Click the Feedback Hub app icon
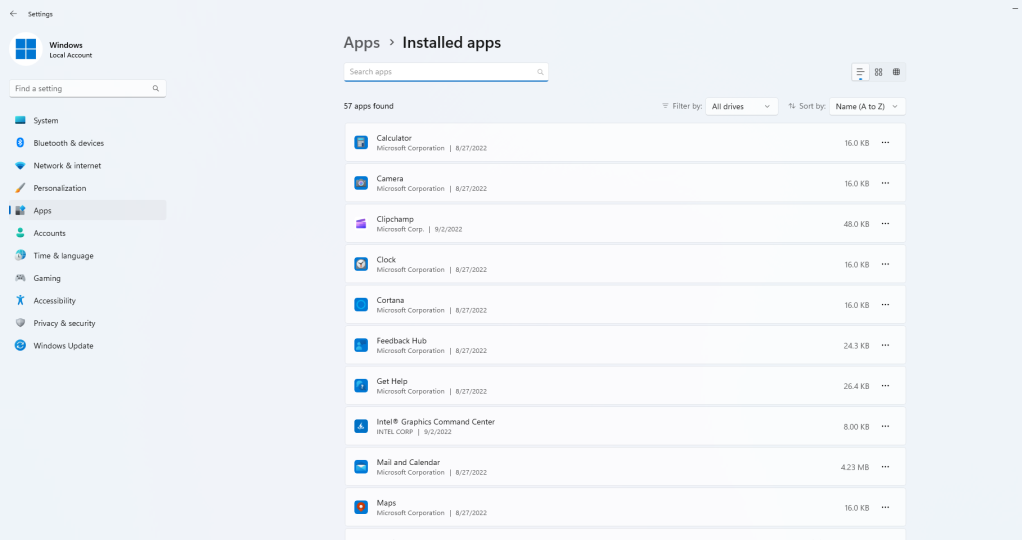Viewport: 1022px width, 540px height. tap(361, 345)
